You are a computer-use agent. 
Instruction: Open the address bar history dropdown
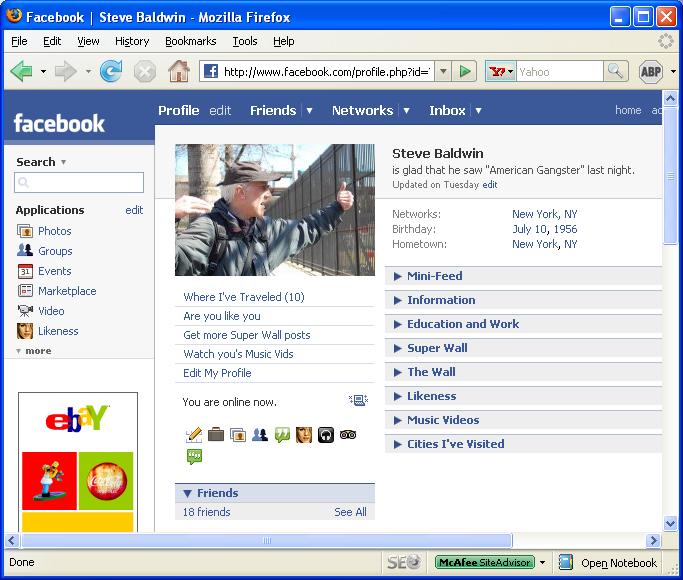pos(443,71)
